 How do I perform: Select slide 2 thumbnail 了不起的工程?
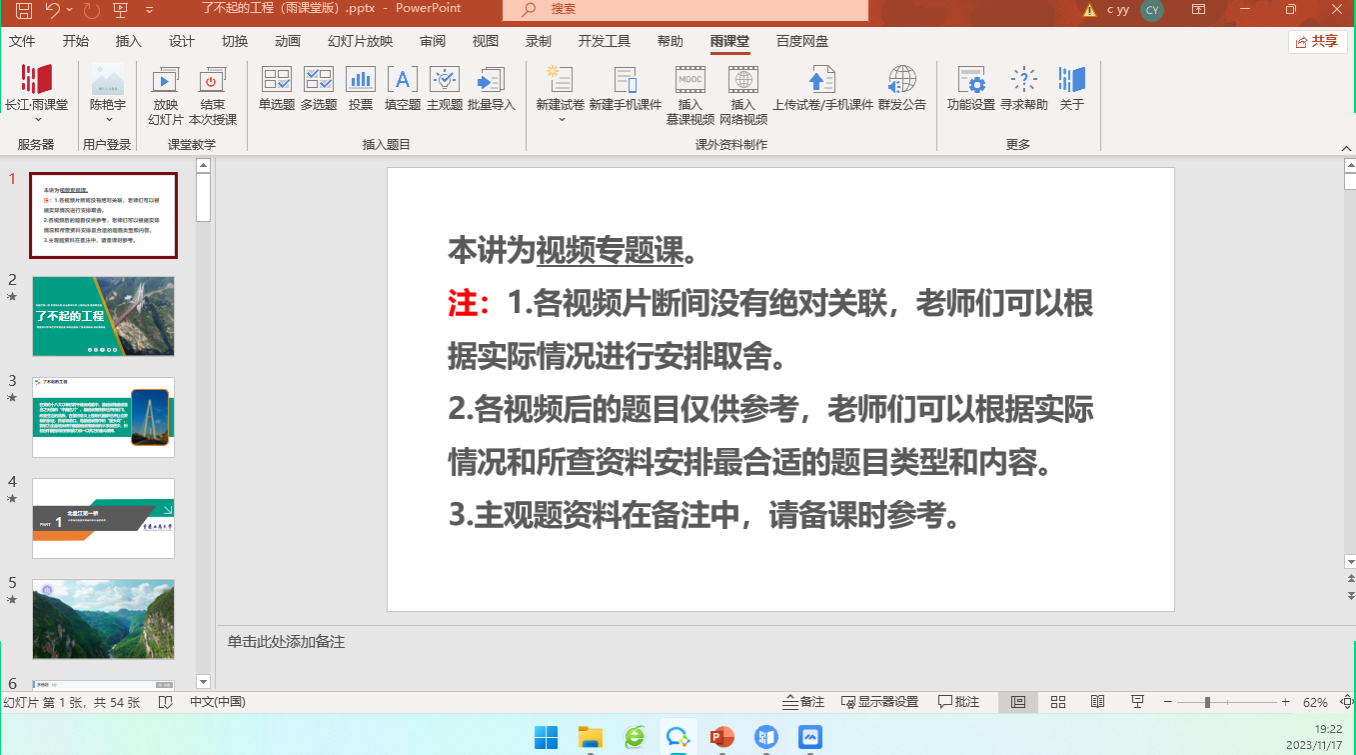103,316
